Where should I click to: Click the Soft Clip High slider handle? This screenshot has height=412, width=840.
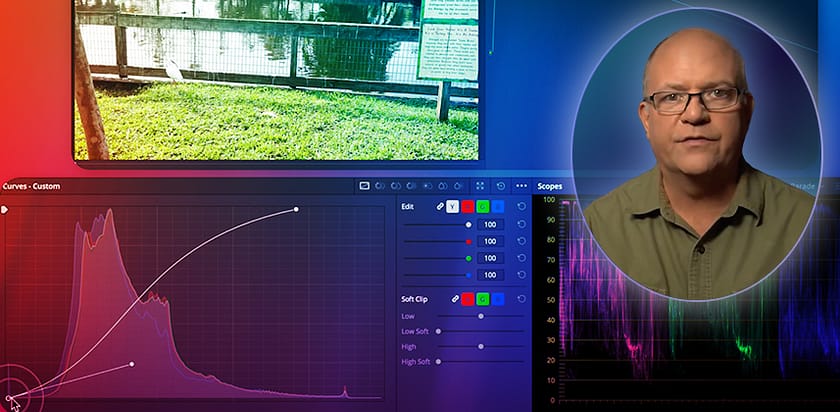pos(481,347)
